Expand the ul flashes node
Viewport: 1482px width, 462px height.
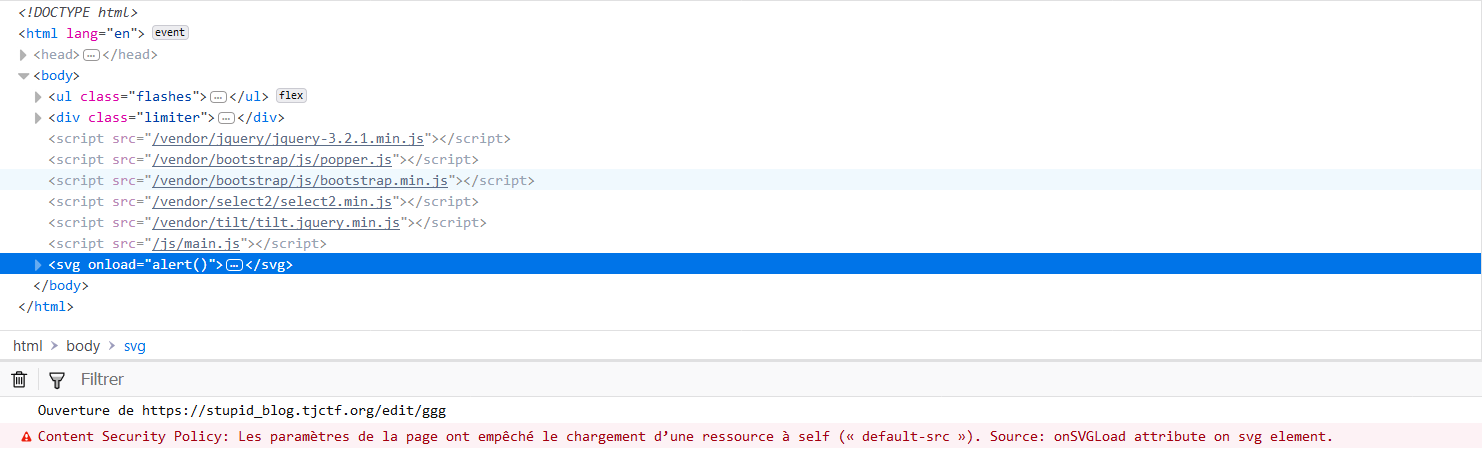pos(39,97)
